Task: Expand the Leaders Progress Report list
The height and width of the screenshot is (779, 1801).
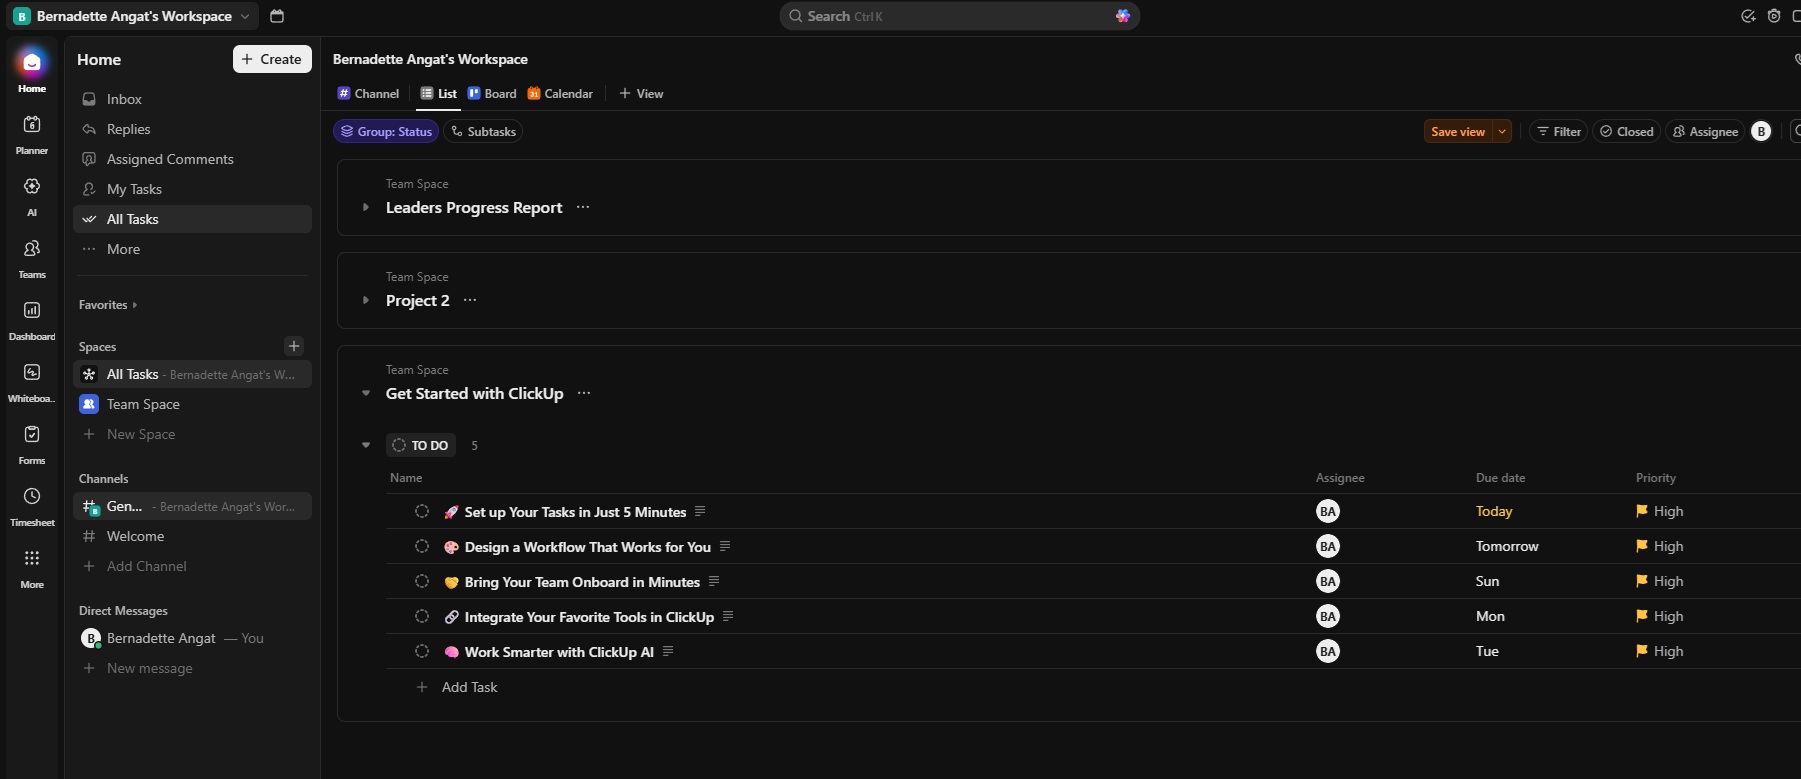Action: tap(366, 208)
